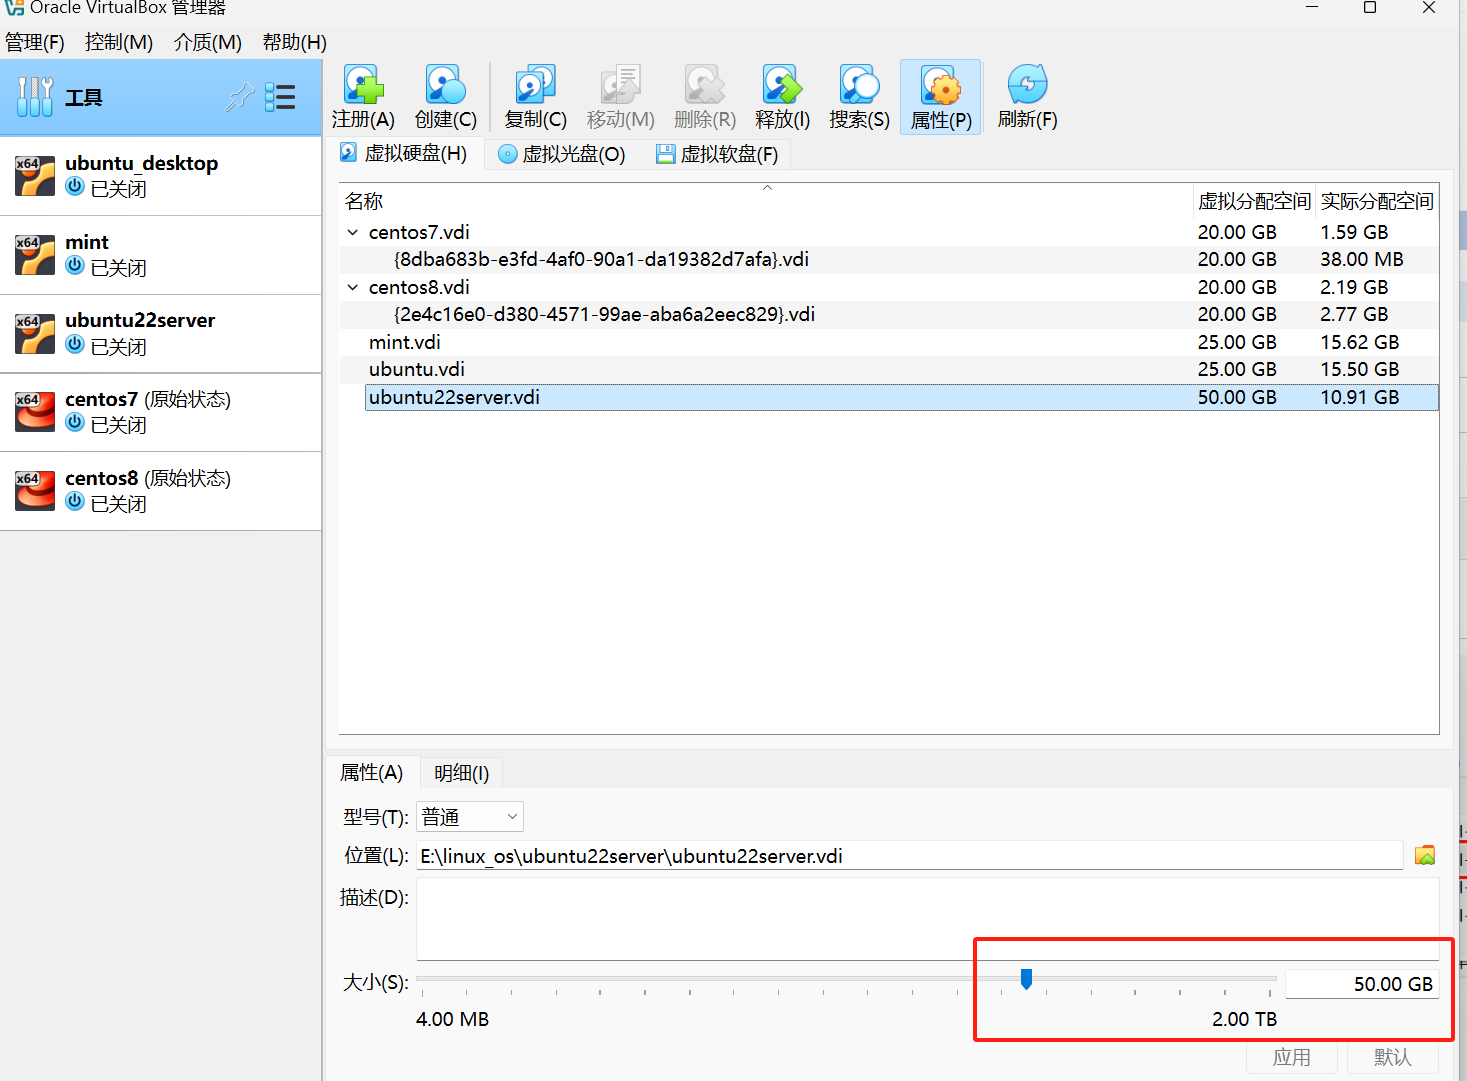Screen dimensions: 1467x1081
Task: Click the 创建(C) create disk icon
Action: pos(445,85)
